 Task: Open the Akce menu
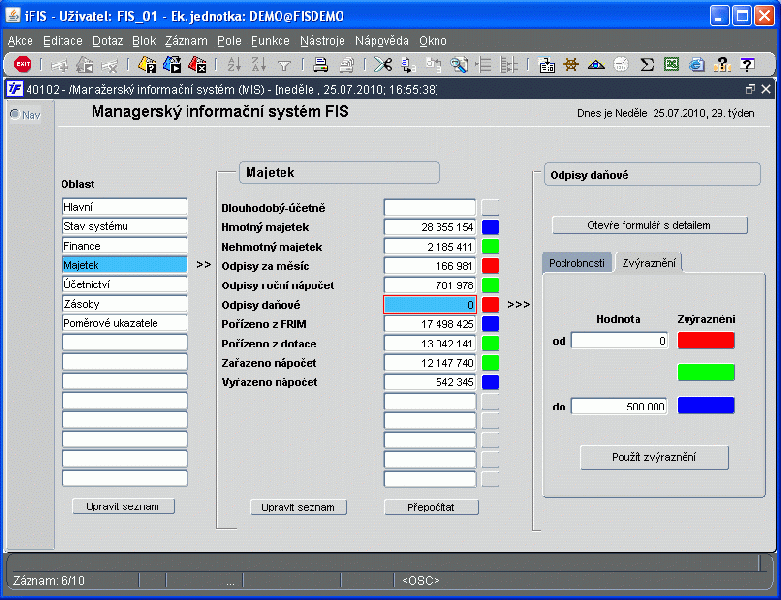(20, 41)
